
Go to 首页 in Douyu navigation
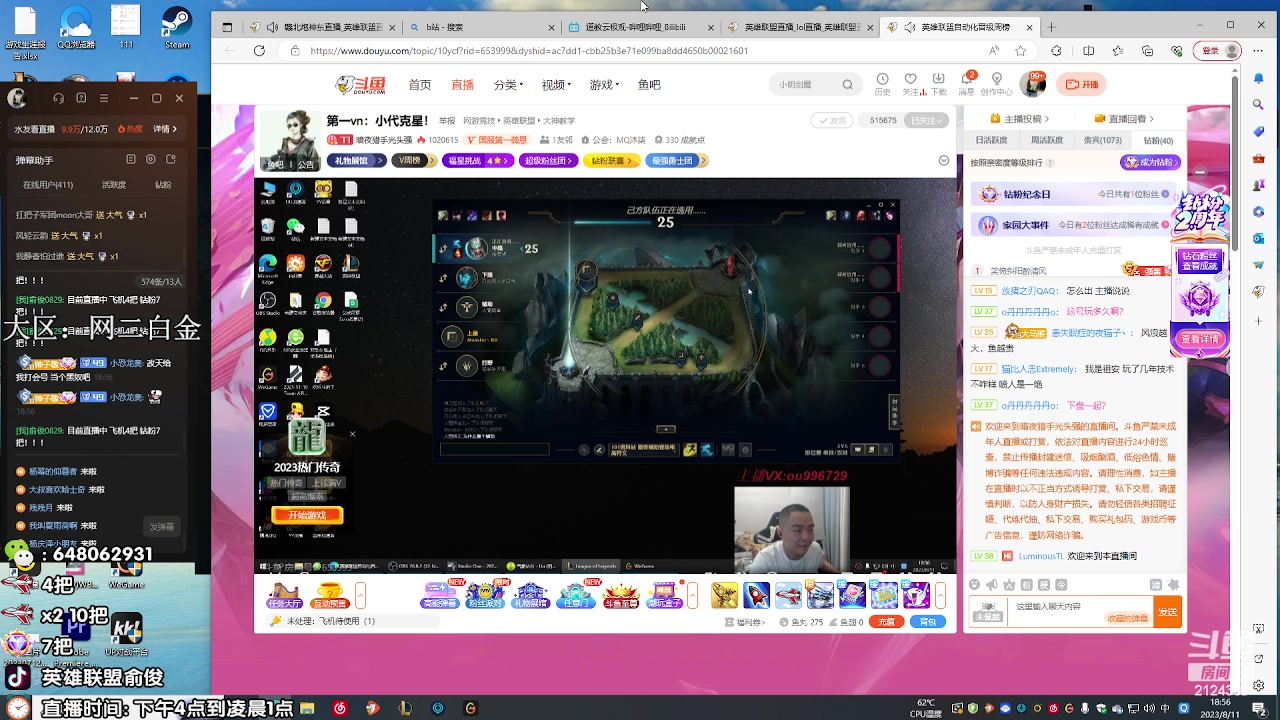420,85
